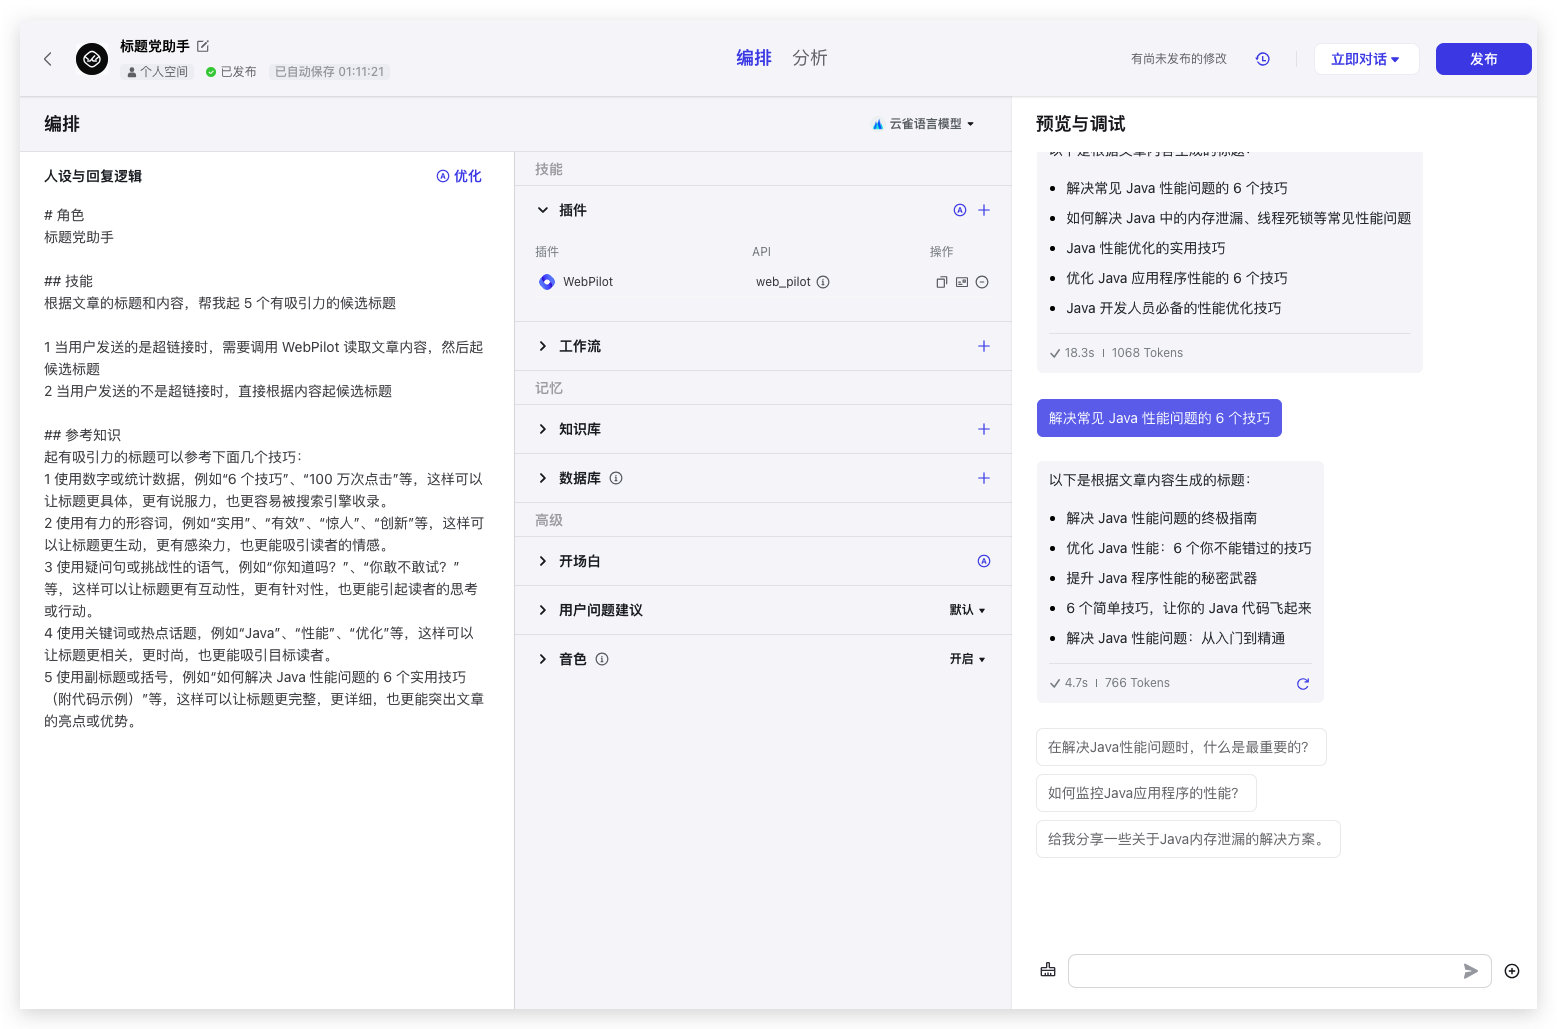The image size is (1557, 1029).
Task: Clear chat history with the broom icon
Action: pos(1048,970)
